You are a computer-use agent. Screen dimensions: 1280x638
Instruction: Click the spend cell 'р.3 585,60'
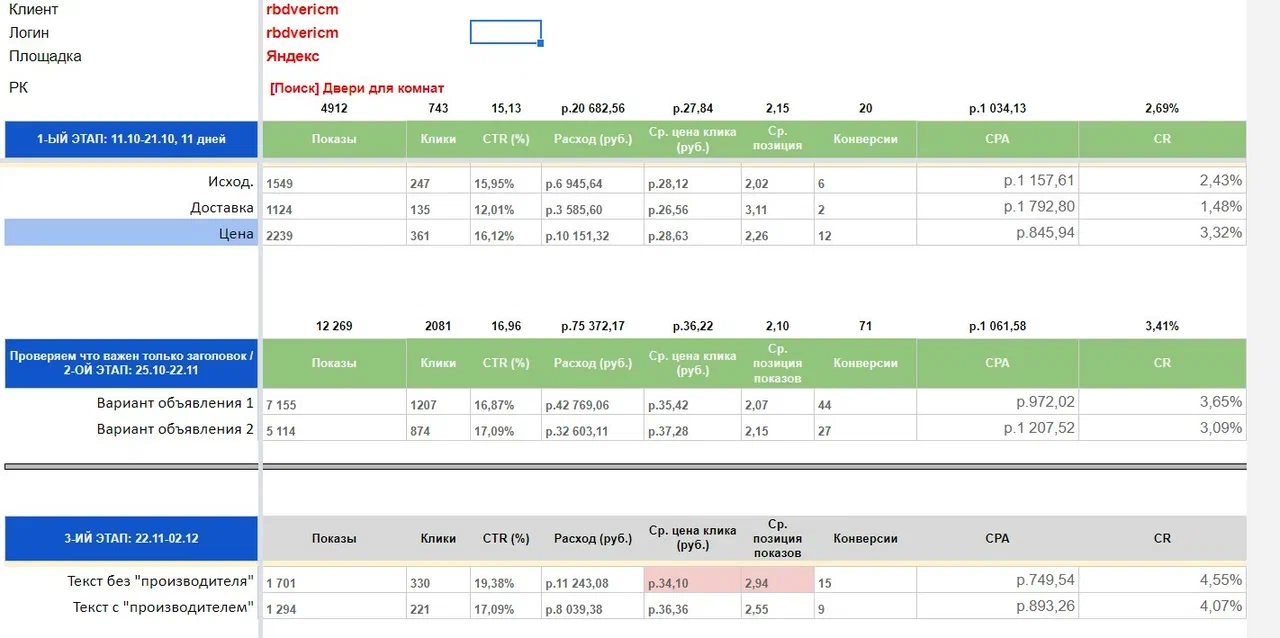[x=593, y=209]
